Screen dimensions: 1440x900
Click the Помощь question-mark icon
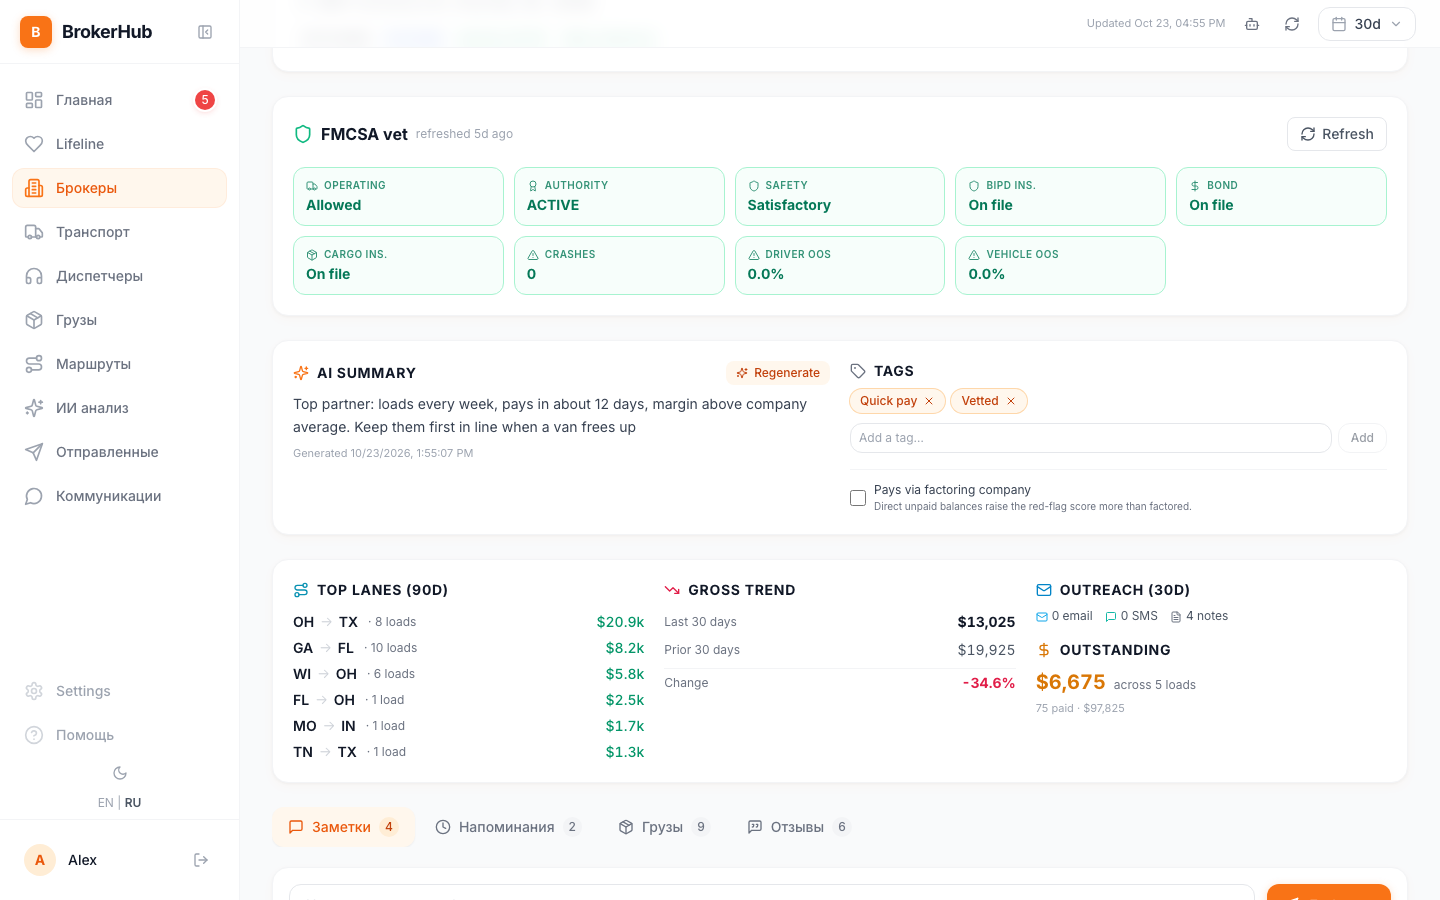point(34,735)
